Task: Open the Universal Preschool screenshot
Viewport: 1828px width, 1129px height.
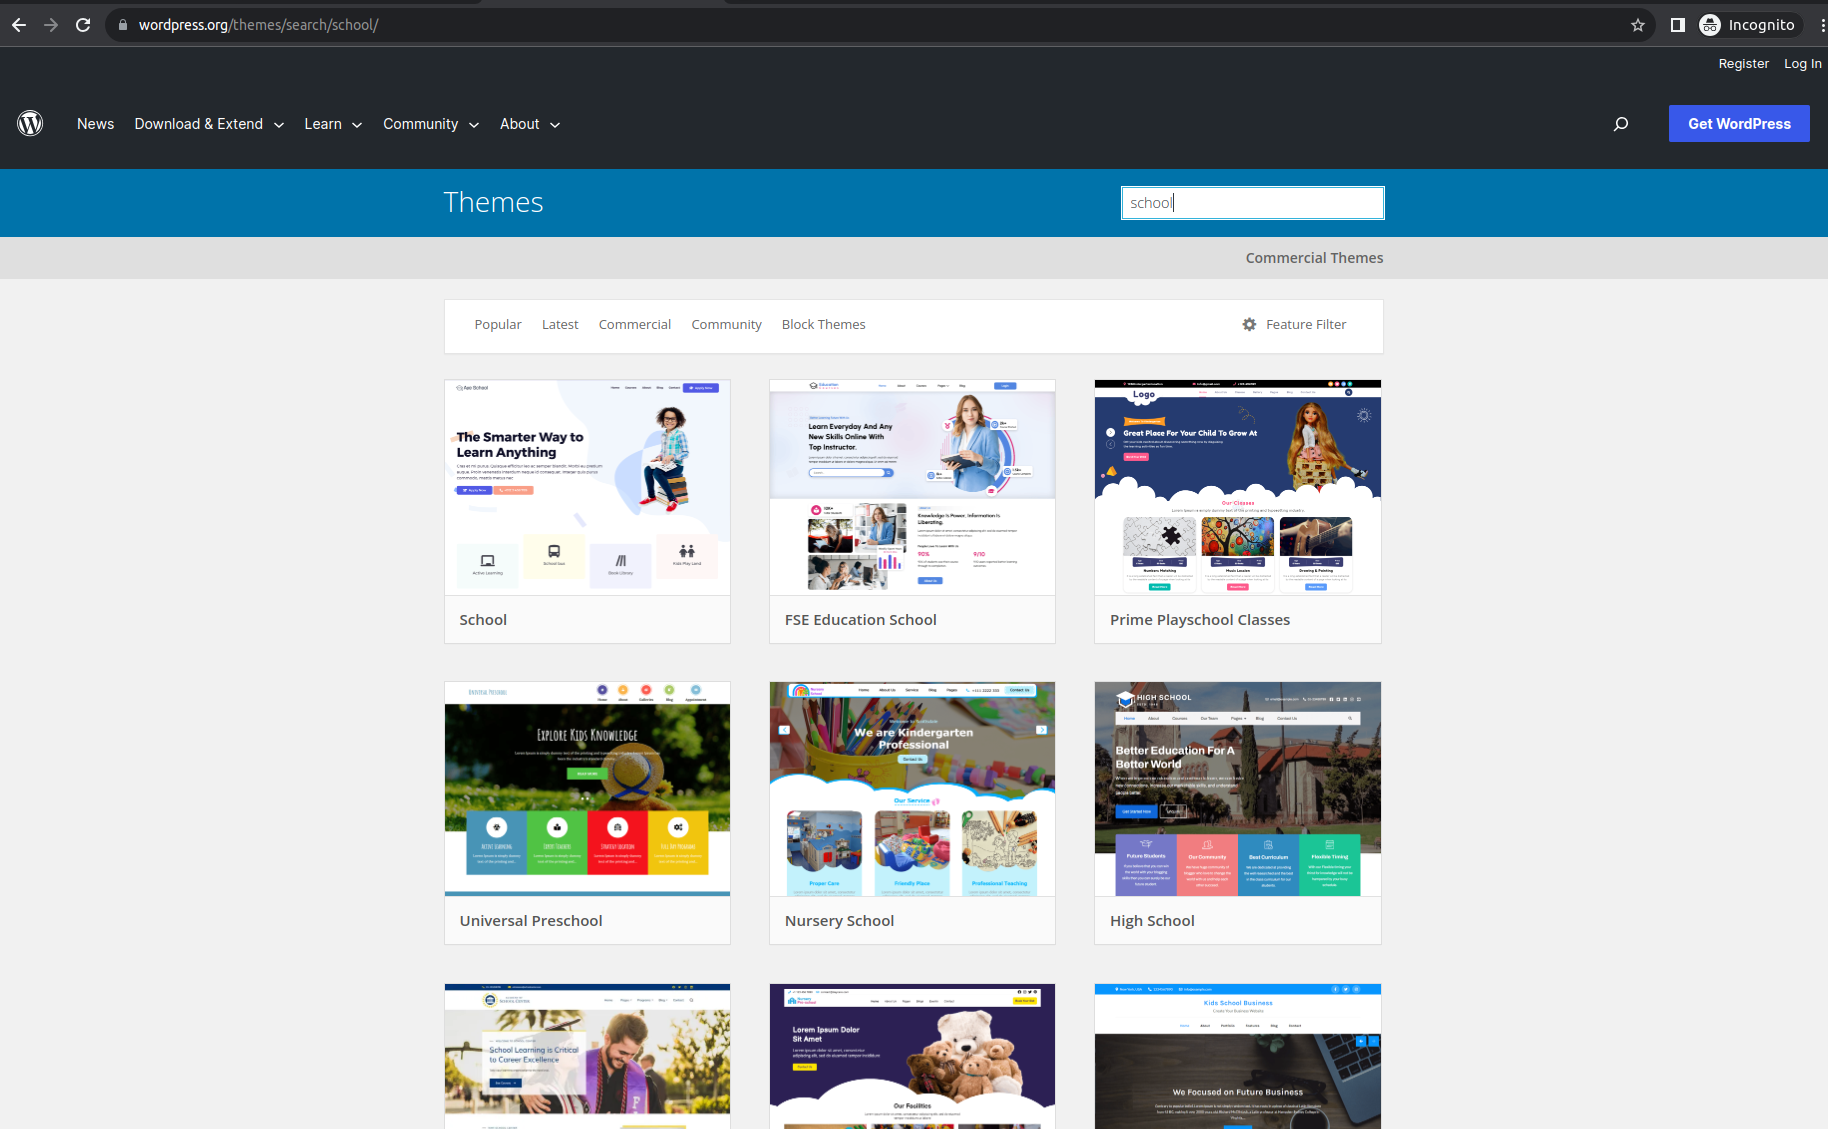Action: tap(587, 789)
